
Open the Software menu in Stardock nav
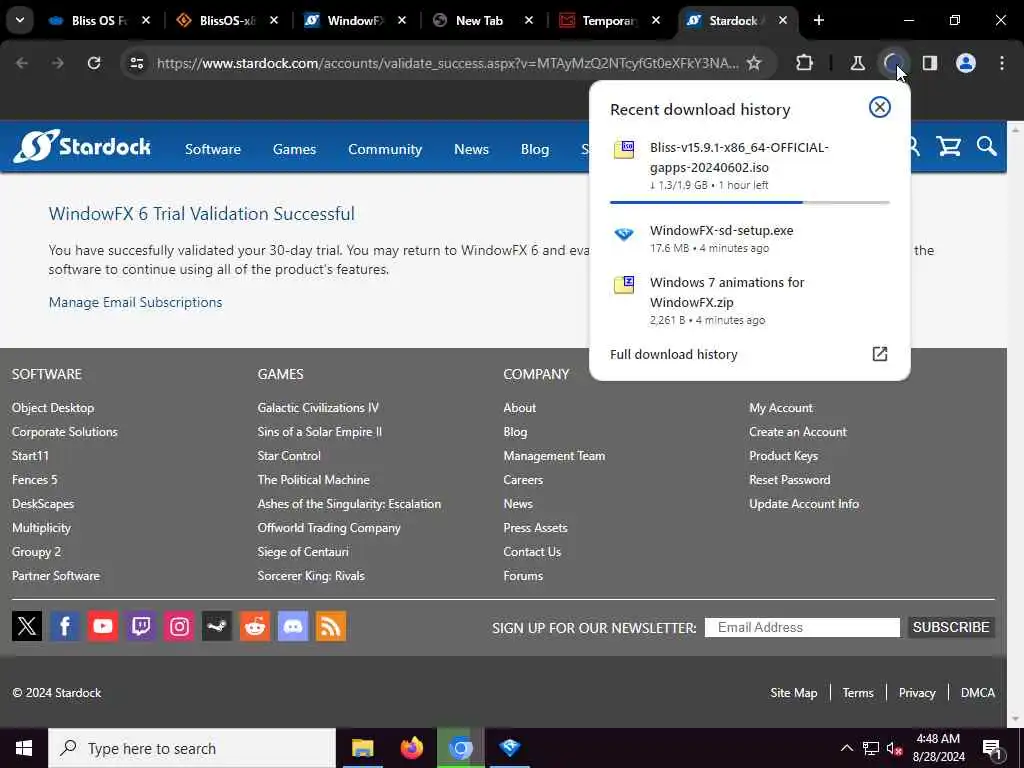pyautogui.click(x=213, y=149)
